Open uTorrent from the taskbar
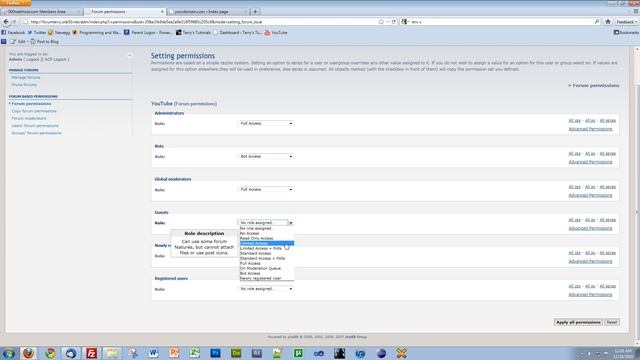The height and width of the screenshot is (360, 640). pos(298,353)
